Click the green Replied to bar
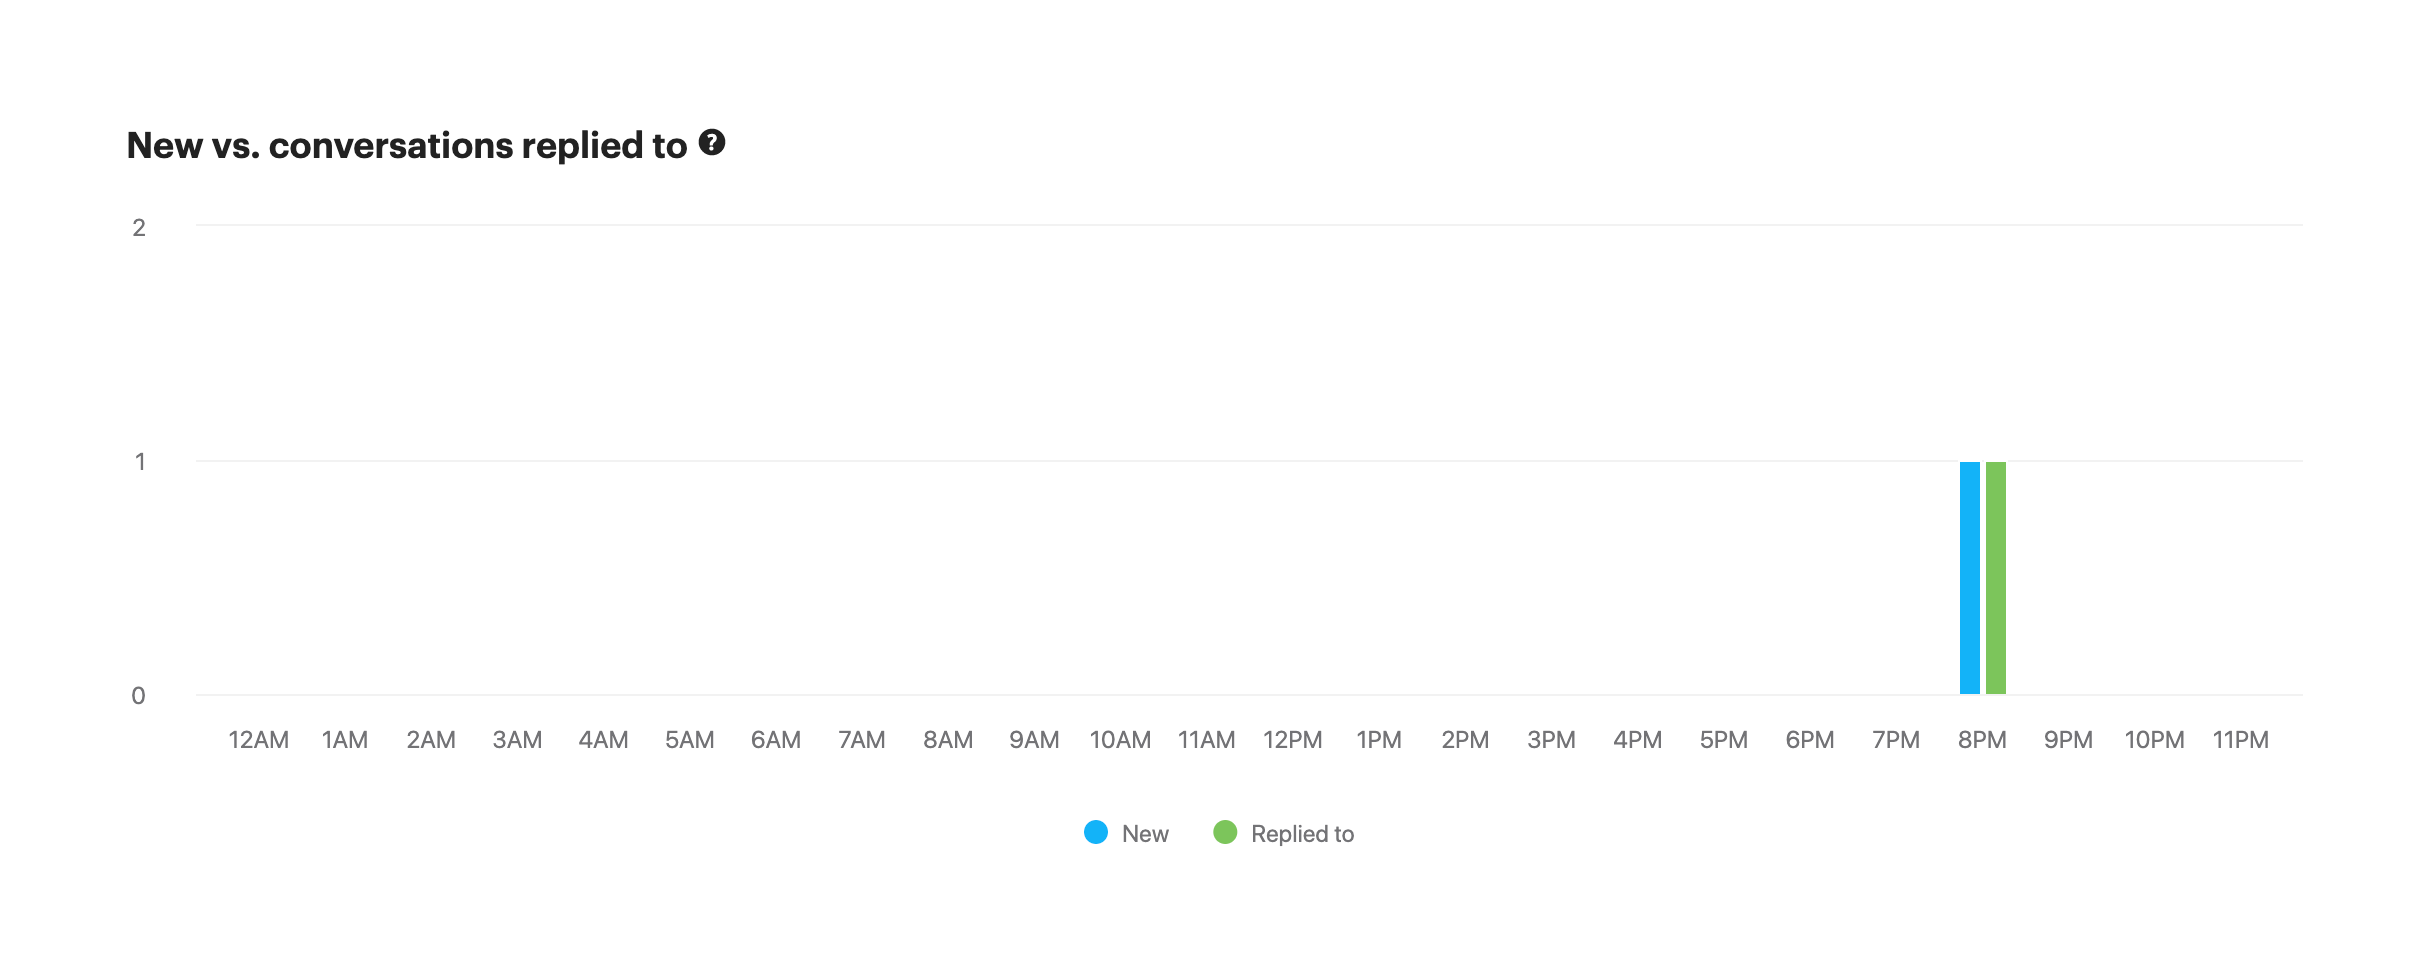Image resolution: width=2431 pixels, height=975 pixels. click(x=1996, y=578)
